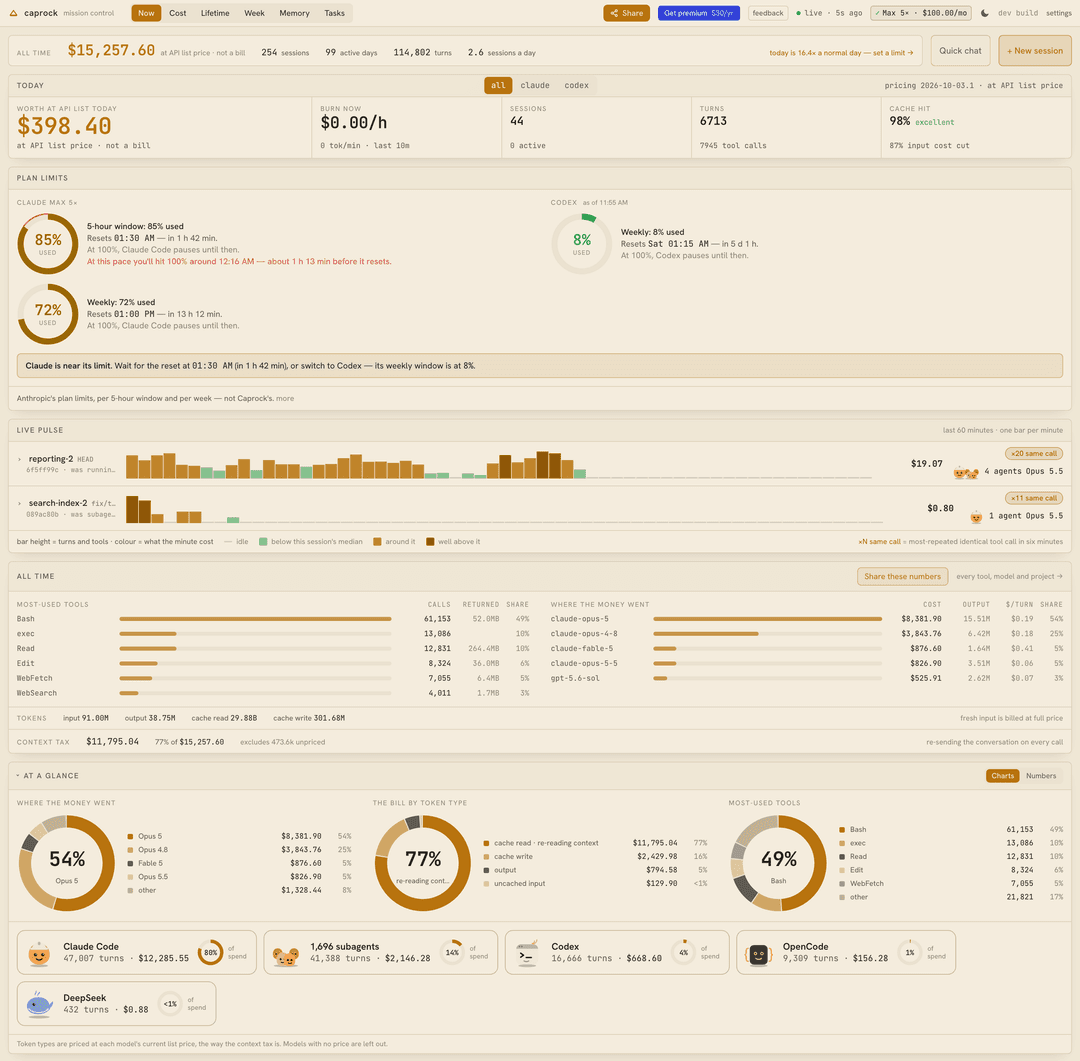Click the subagents mascots icon in card
Screen dimensions: 1080x1061
click(x=286, y=956)
